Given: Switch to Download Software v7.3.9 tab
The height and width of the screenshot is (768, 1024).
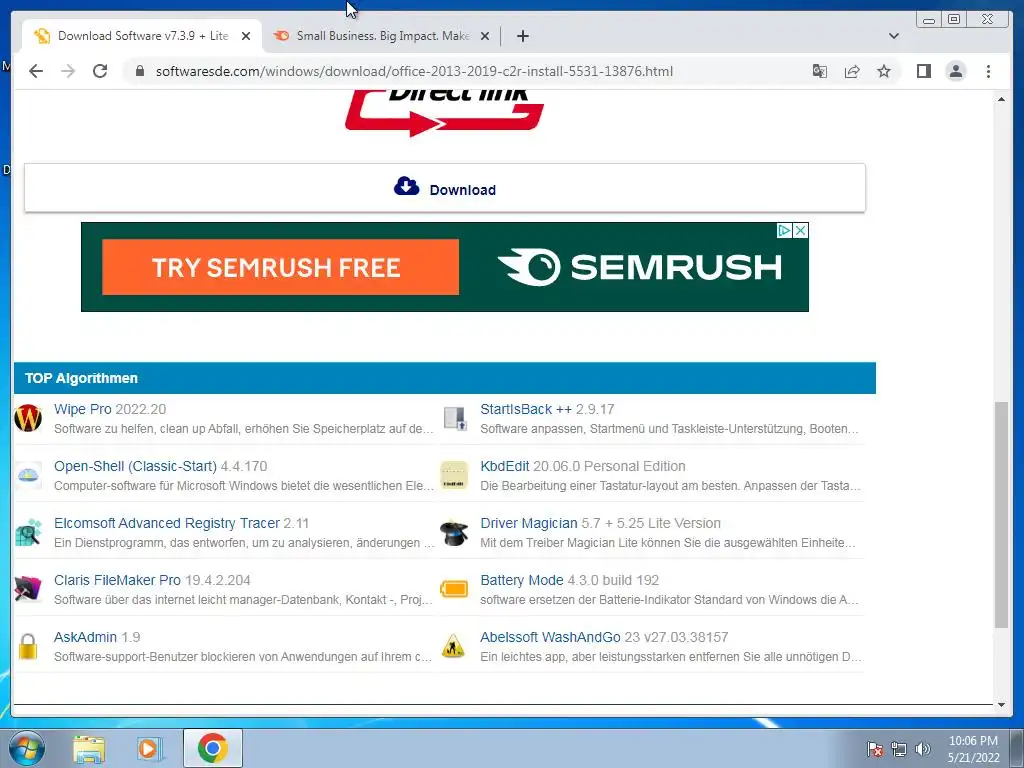Looking at the screenshot, I should pos(142,36).
